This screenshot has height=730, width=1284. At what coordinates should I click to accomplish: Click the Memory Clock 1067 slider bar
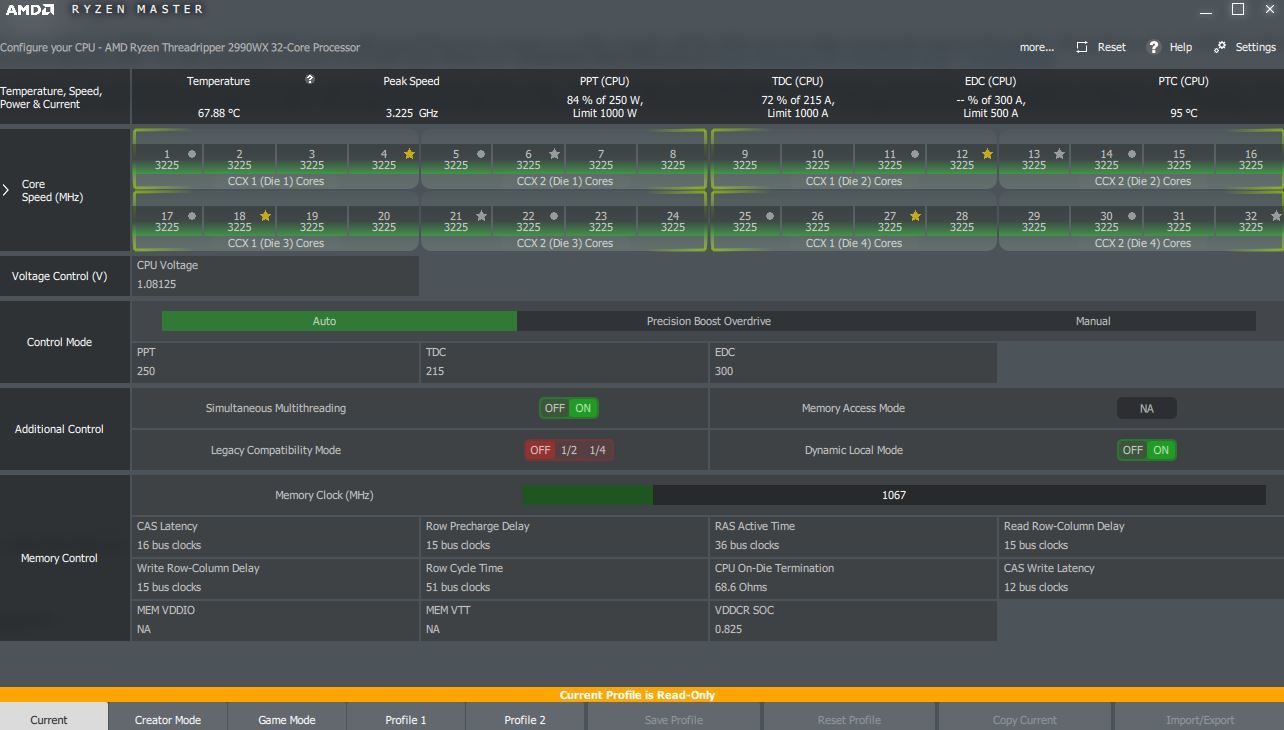[x=894, y=495]
